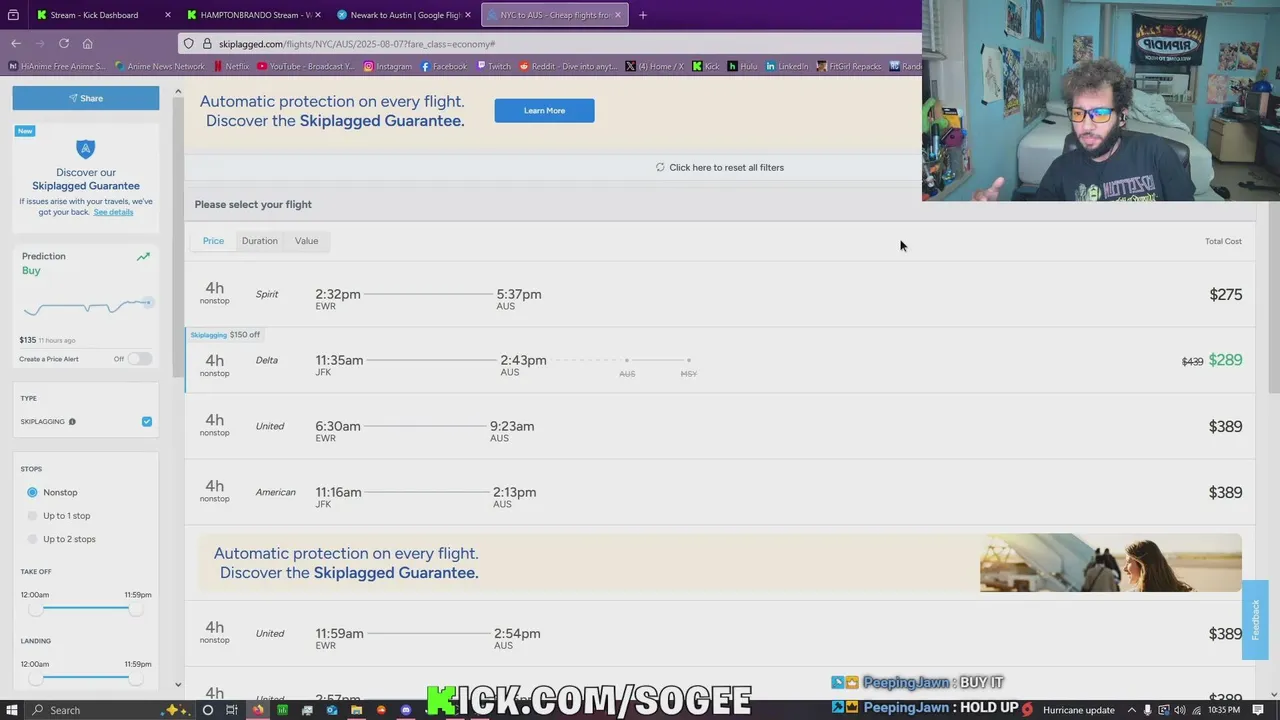Click the Take Off slider left handle

pos(36,608)
